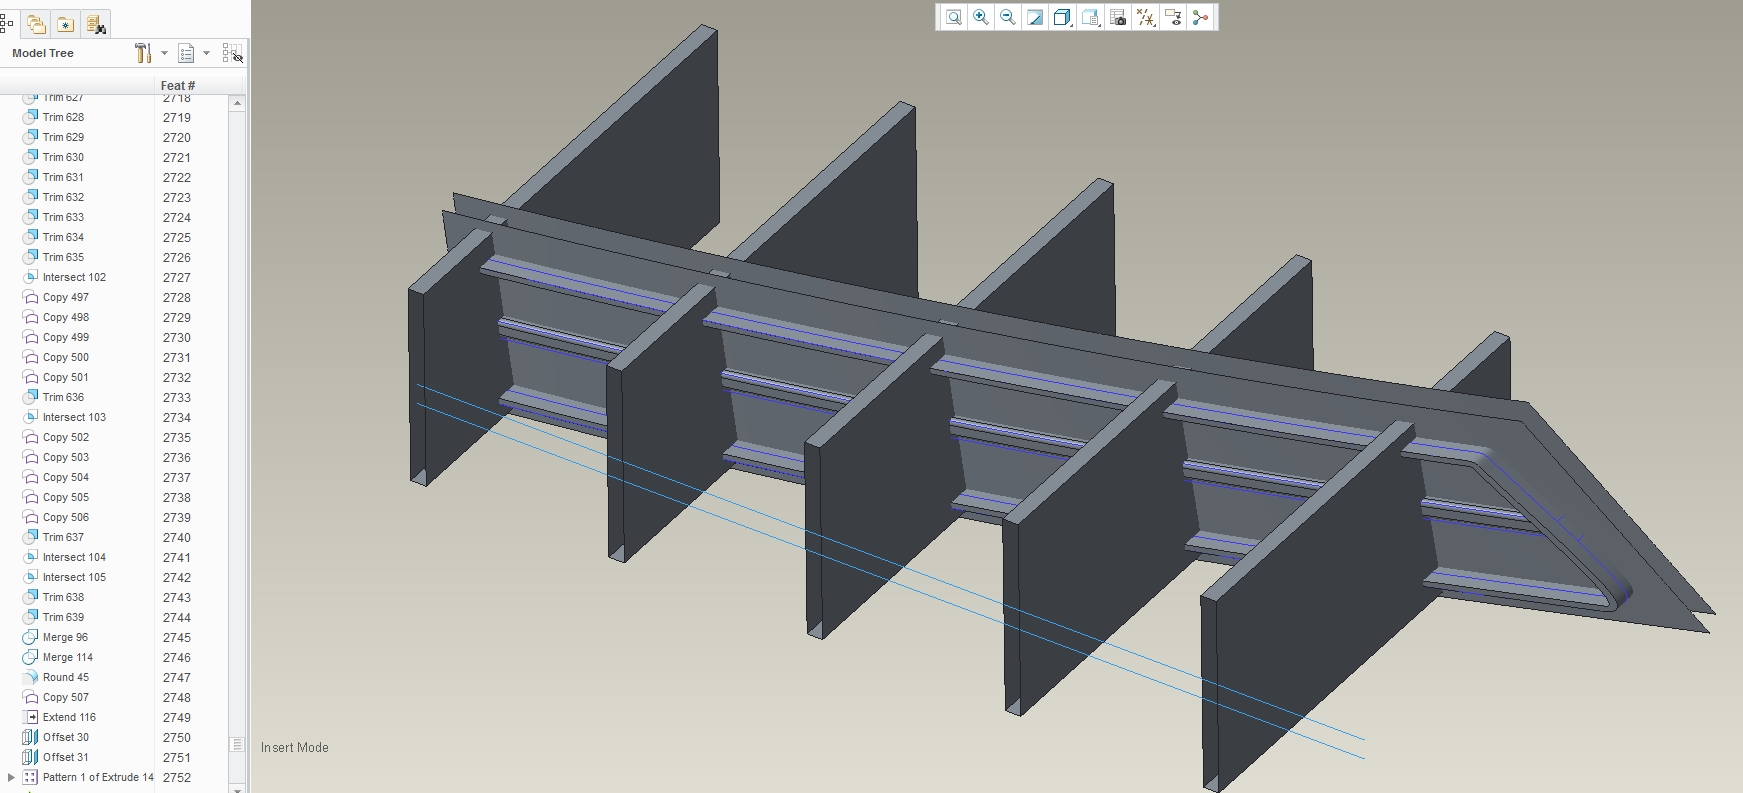The height and width of the screenshot is (793, 1743).
Task: Click the Zoom In magnifier icon
Action: pos(981,17)
